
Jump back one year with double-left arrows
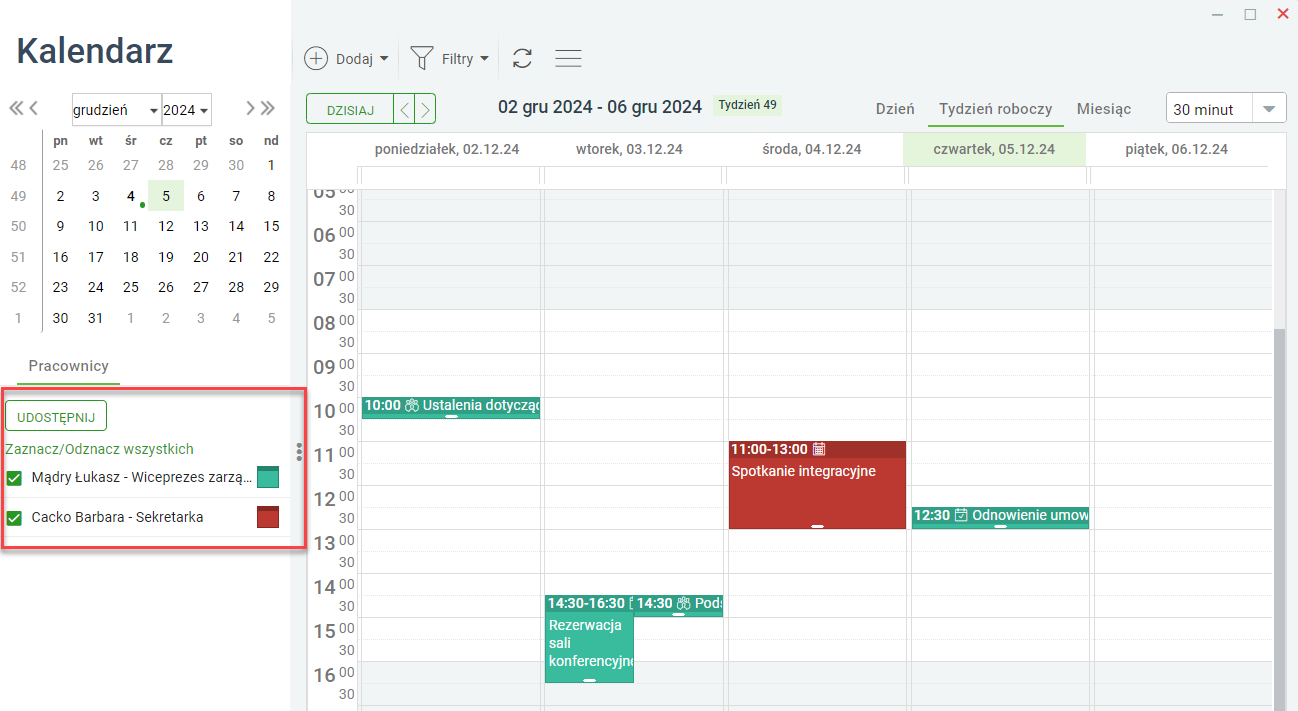point(15,108)
